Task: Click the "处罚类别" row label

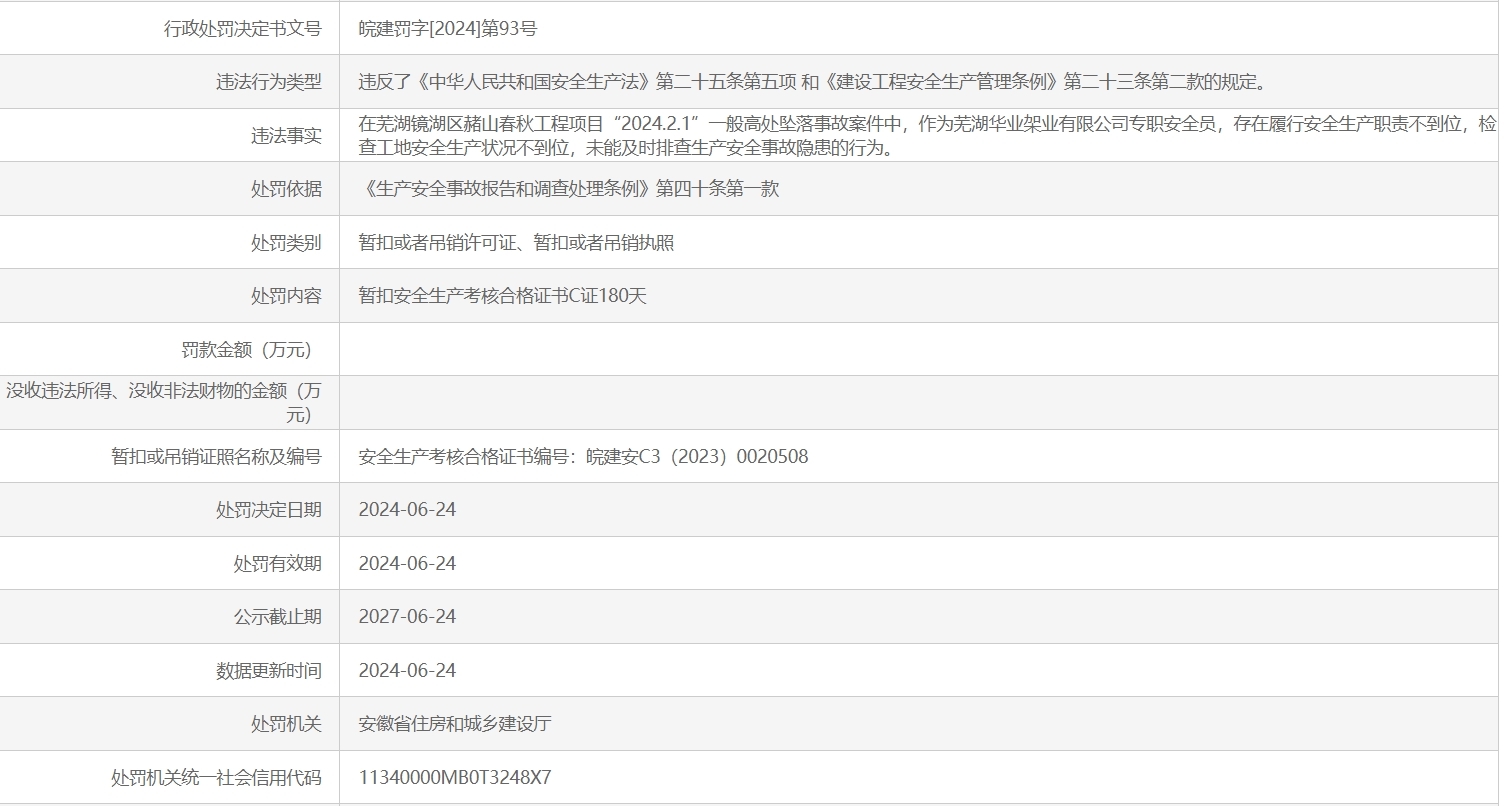Action: point(287,242)
